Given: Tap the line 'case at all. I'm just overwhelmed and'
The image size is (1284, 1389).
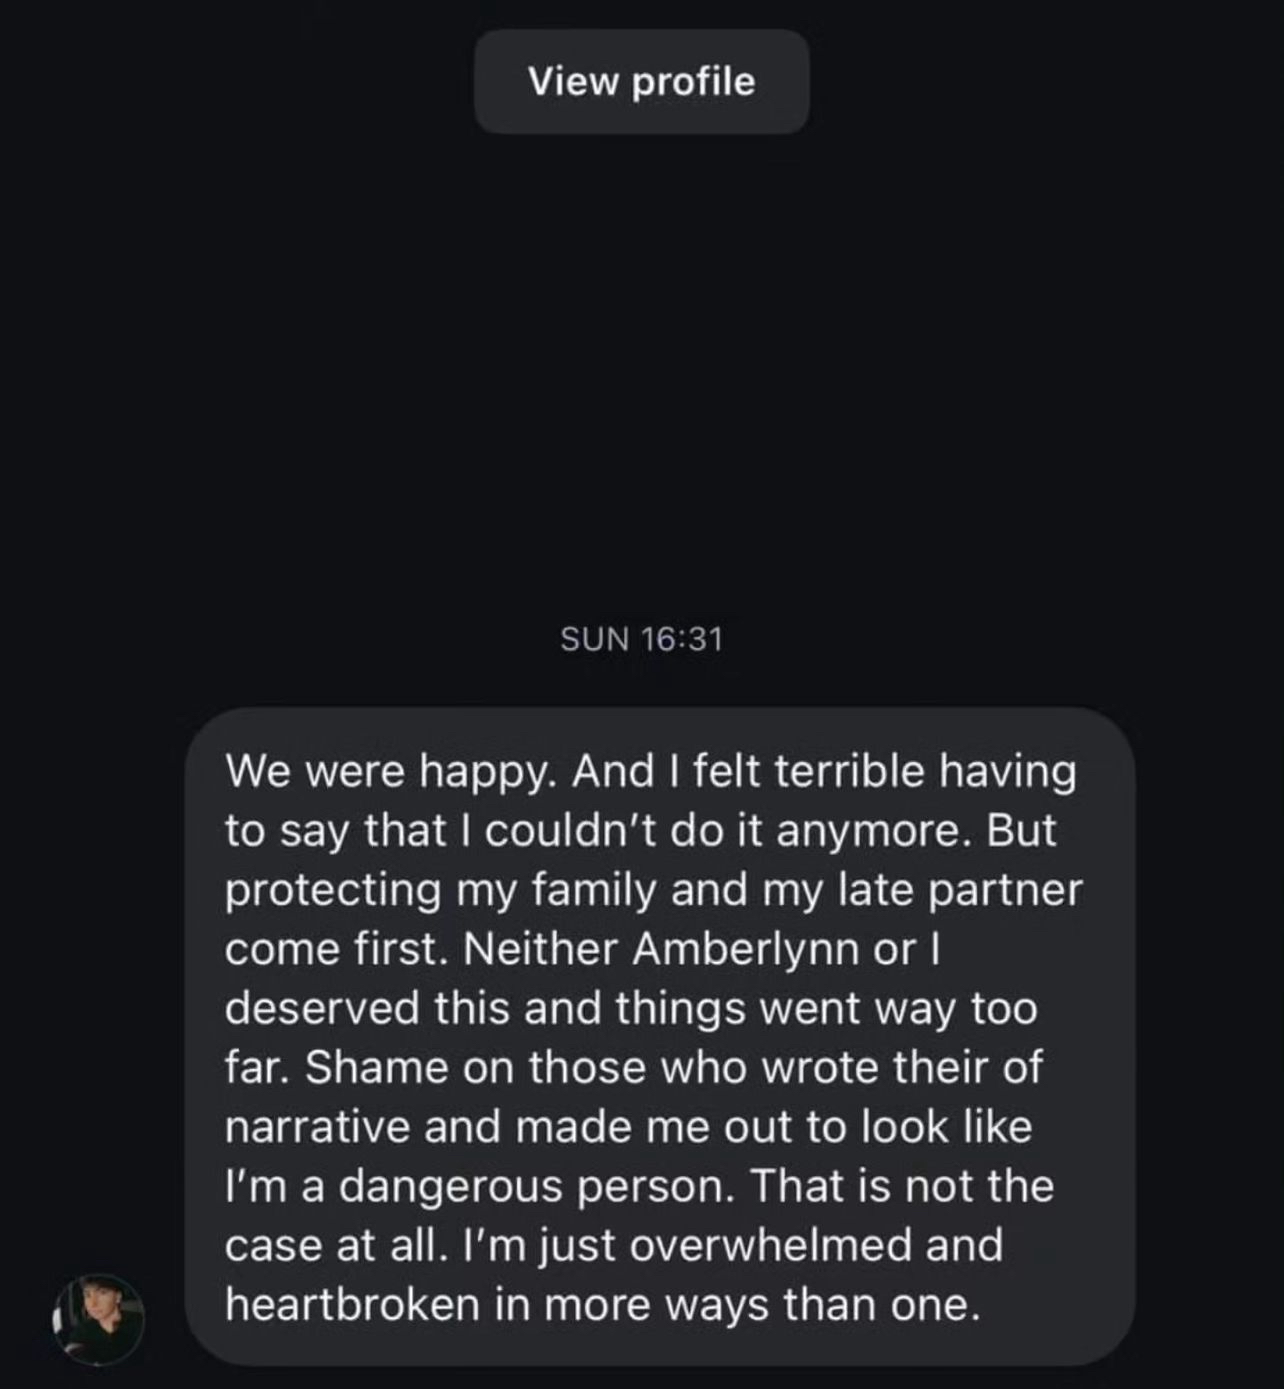Looking at the screenshot, I should coord(614,1246).
